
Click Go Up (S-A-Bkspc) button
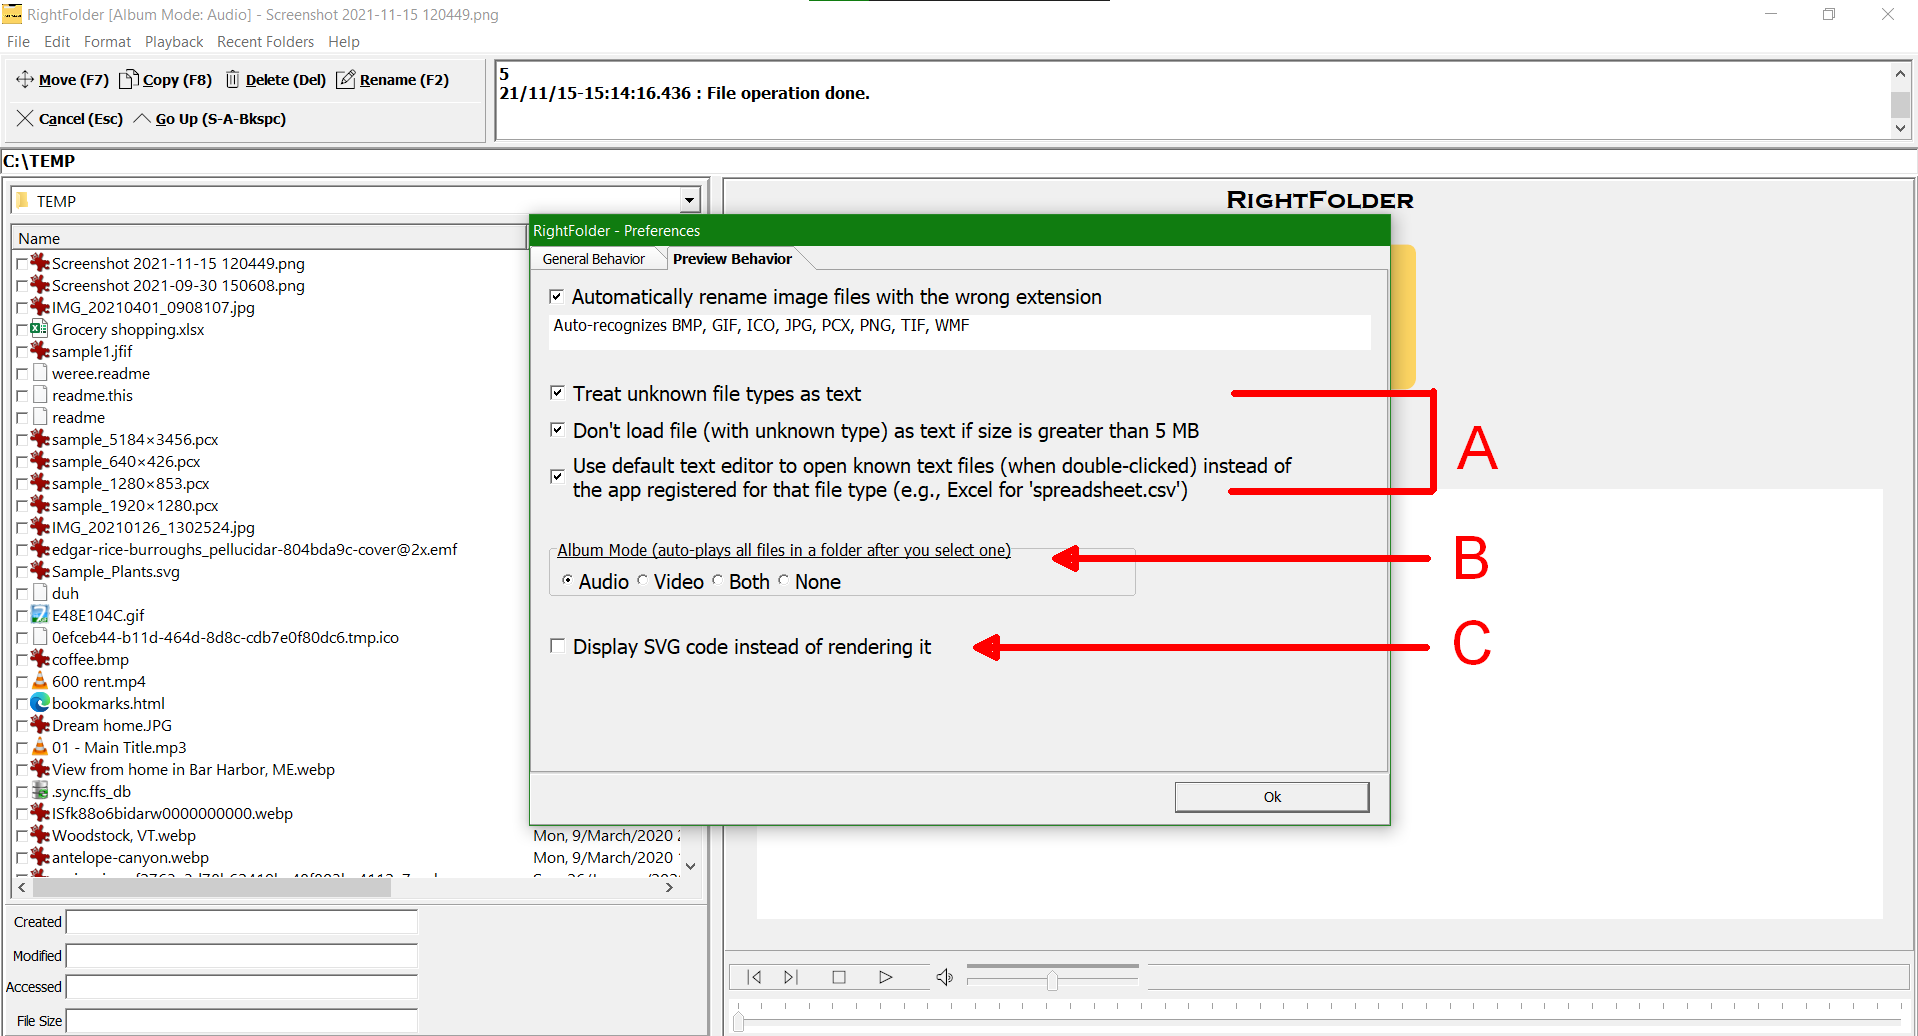click(210, 119)
